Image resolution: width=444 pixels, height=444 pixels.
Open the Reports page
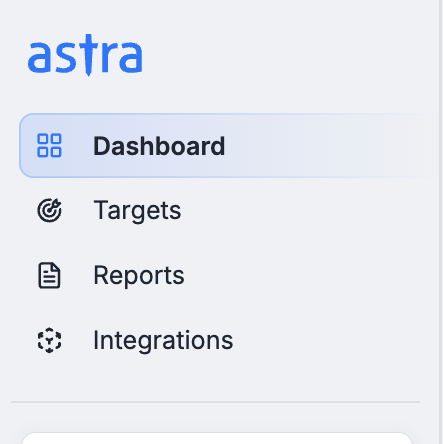[x=139, y=276]
